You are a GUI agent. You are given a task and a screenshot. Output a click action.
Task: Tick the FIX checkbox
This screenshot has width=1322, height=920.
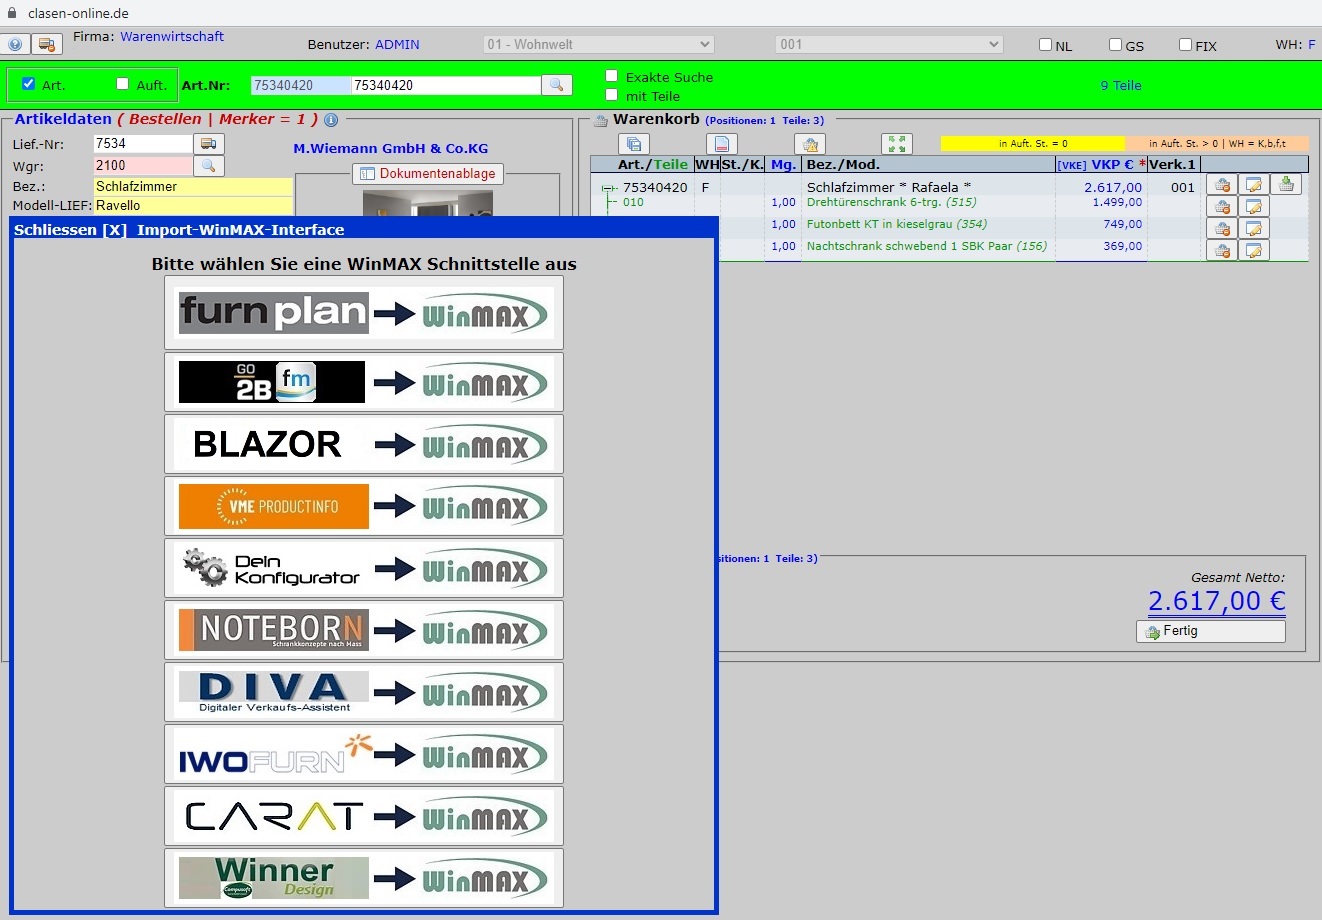coord(1185,45)
